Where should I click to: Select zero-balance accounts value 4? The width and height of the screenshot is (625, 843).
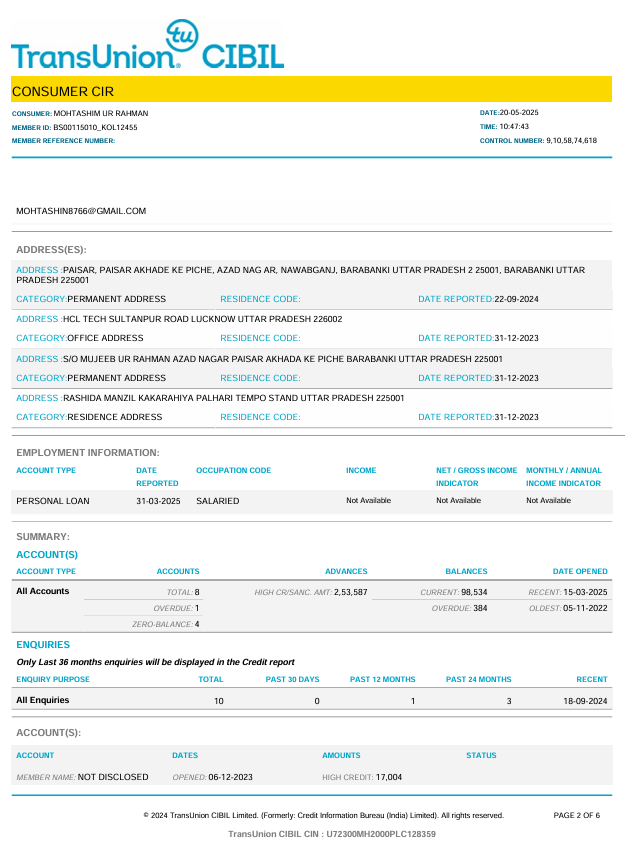pyautogui.click(x=197, y=624)
